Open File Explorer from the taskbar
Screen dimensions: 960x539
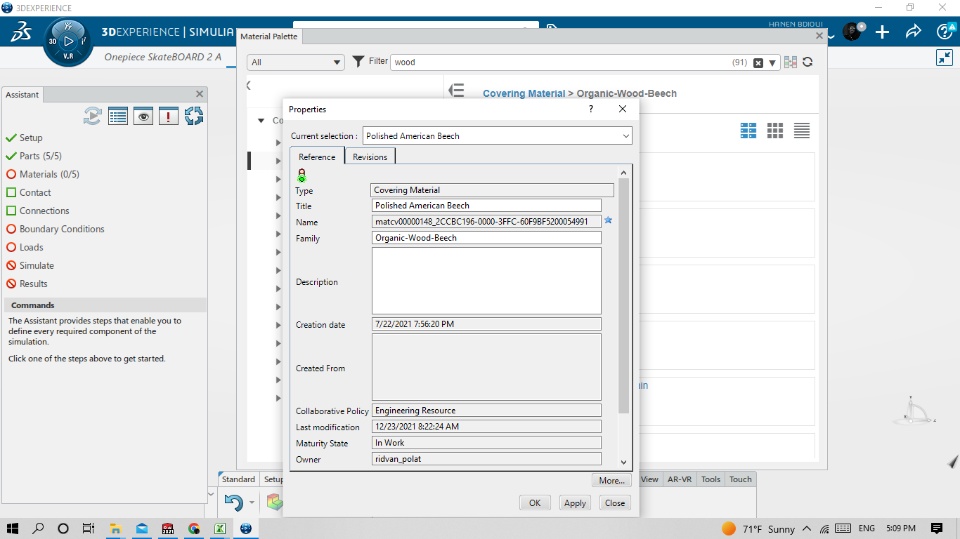(x=115, y=529)
